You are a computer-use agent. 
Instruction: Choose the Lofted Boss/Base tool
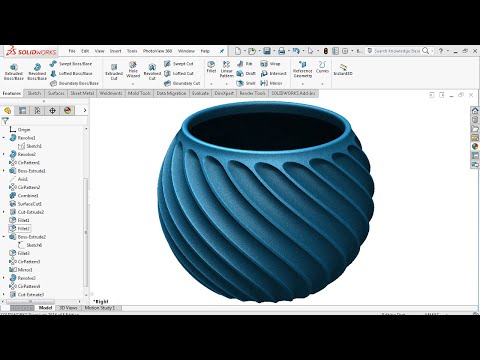tap(71, 73)
